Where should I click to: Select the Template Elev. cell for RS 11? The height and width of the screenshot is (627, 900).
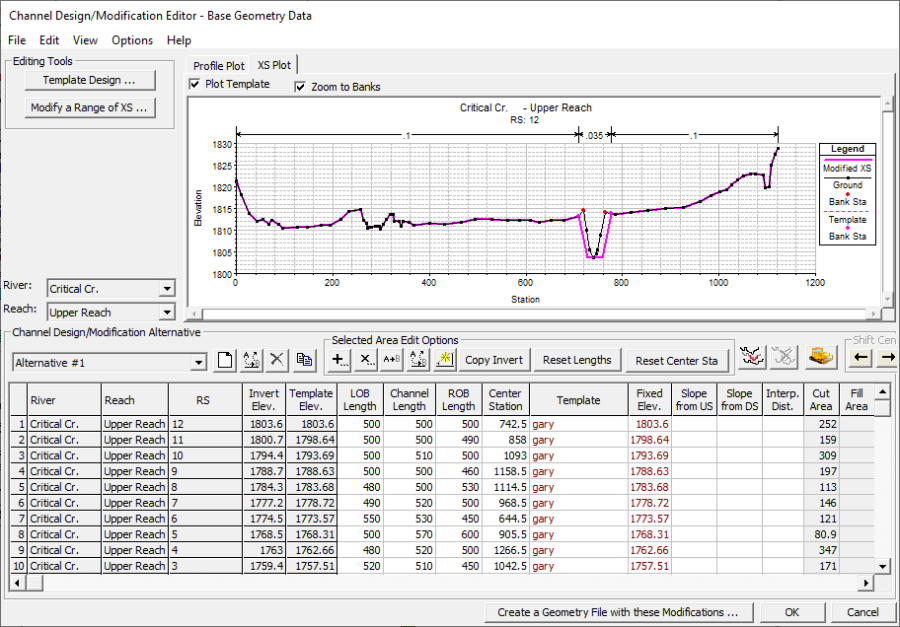click(x=311, y=440)
